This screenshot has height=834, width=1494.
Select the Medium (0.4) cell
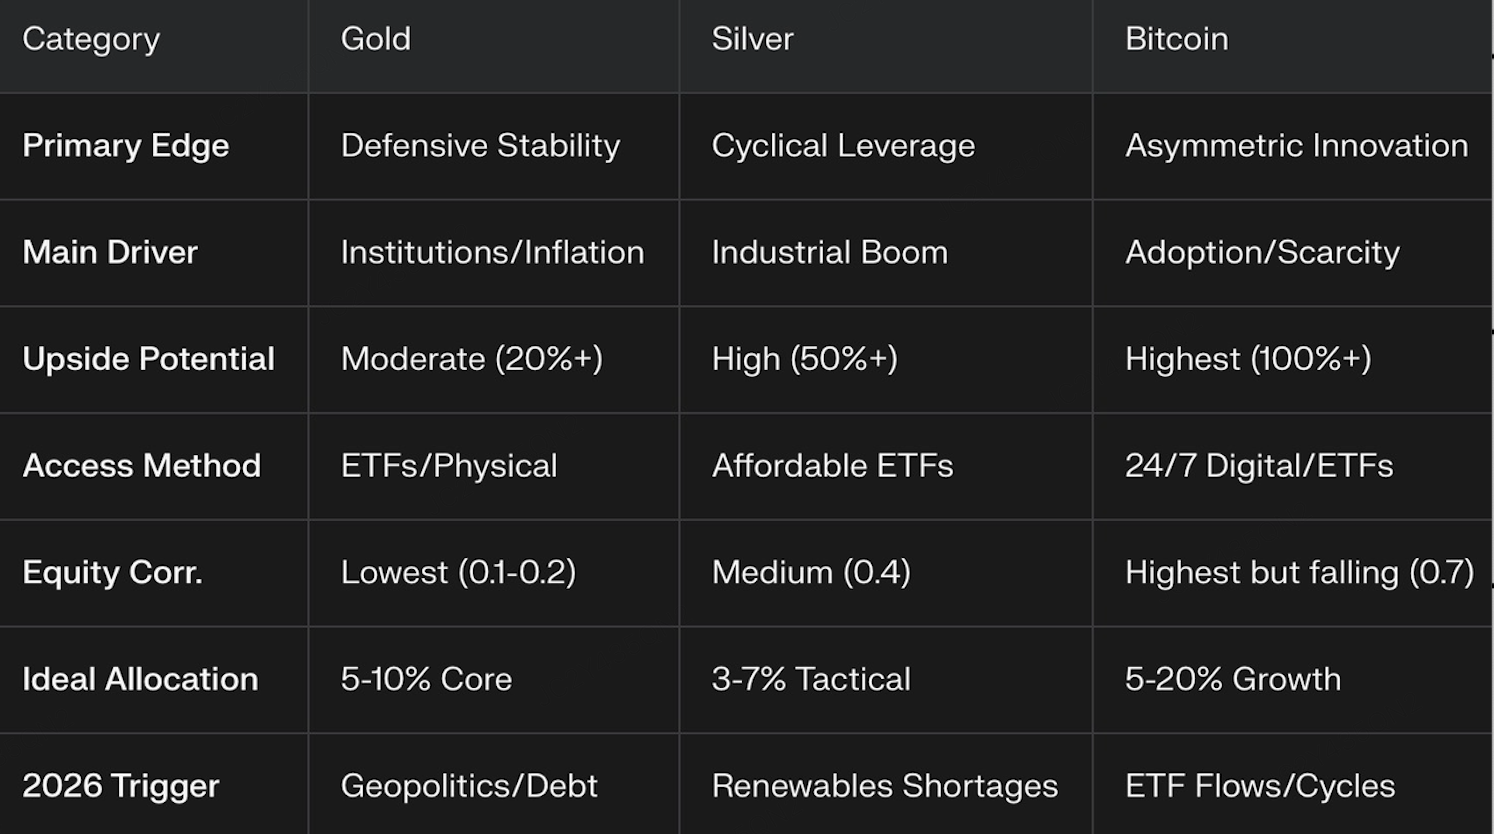pyautogui.click(x=811, y=573)
